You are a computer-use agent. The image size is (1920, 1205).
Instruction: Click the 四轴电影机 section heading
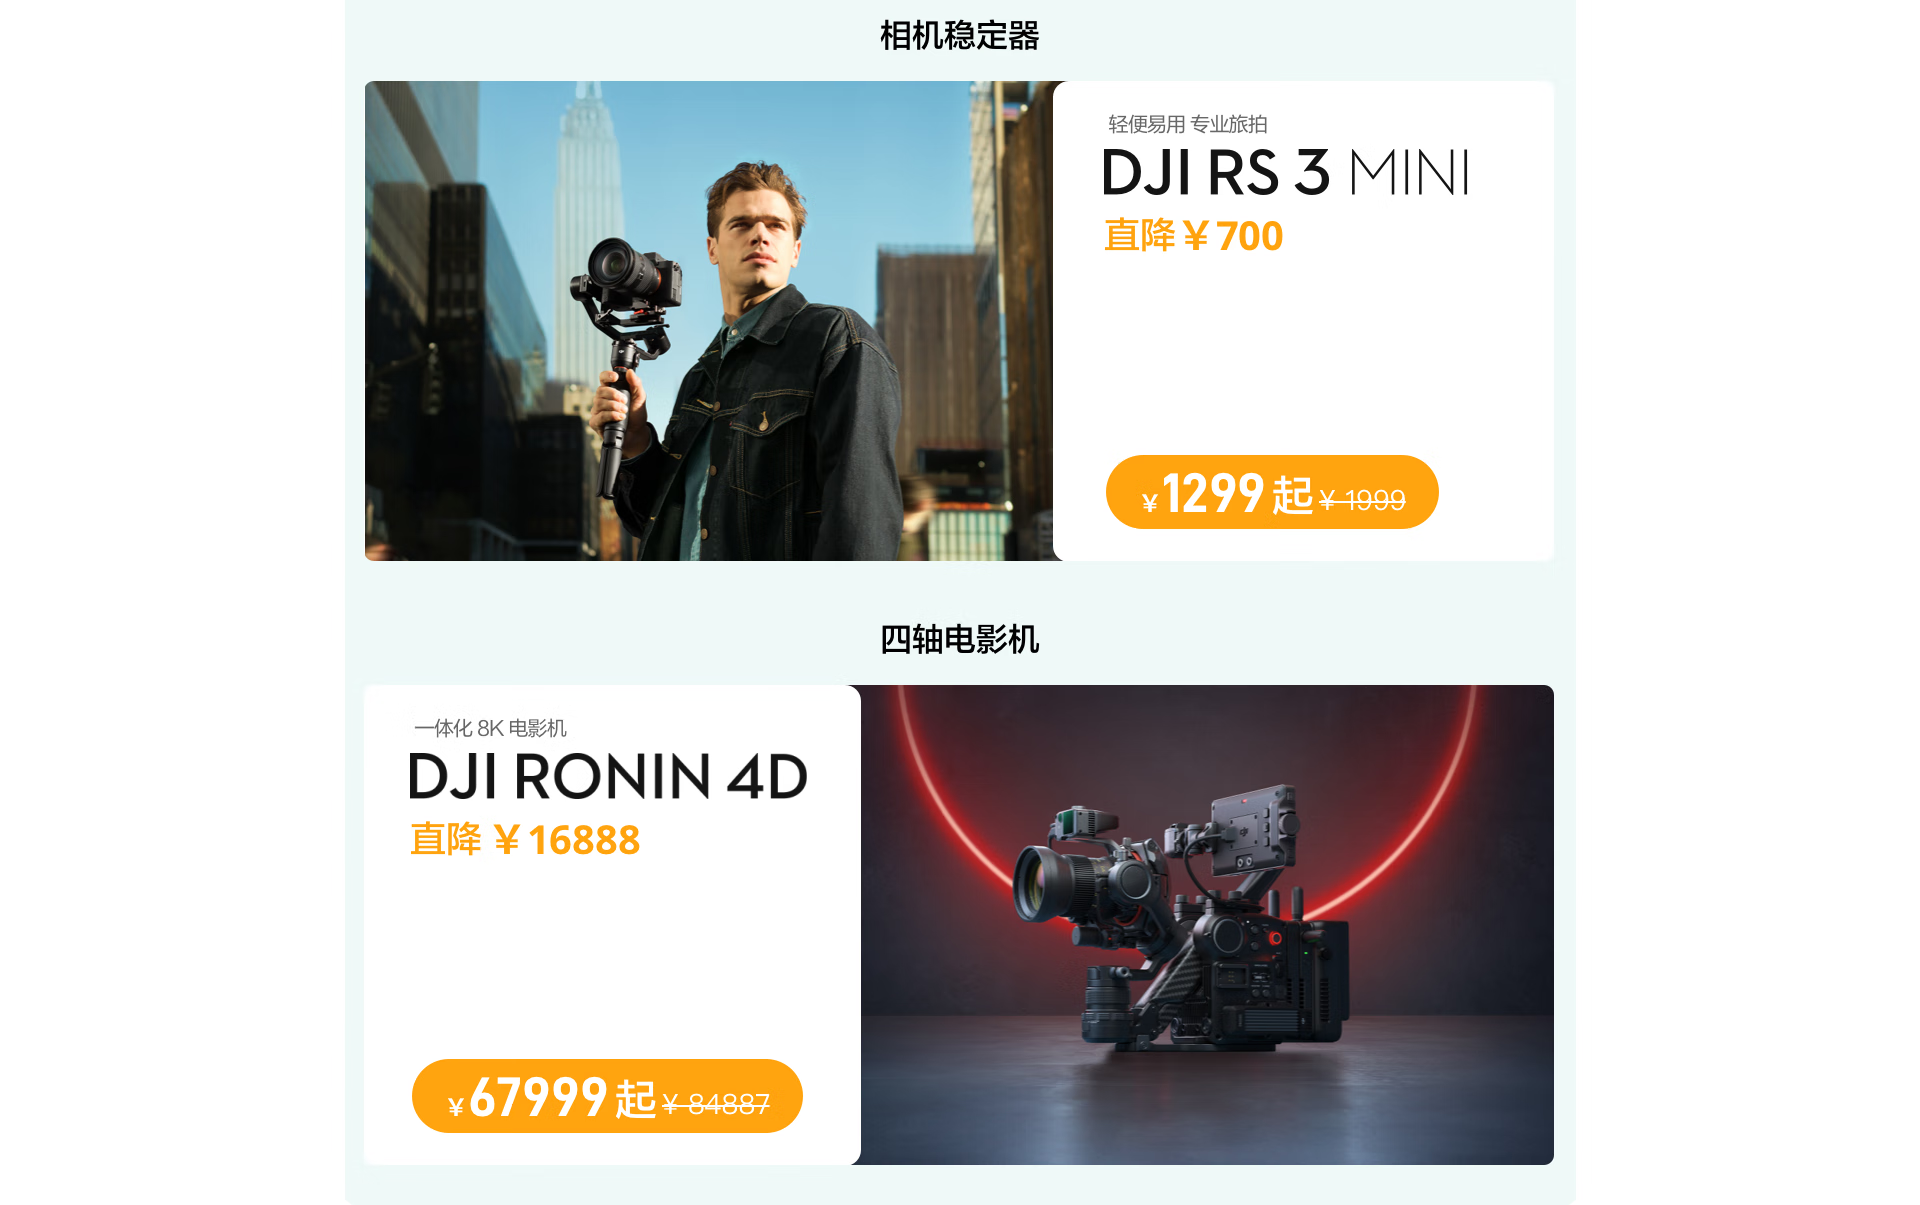click(x=960, y=639)
